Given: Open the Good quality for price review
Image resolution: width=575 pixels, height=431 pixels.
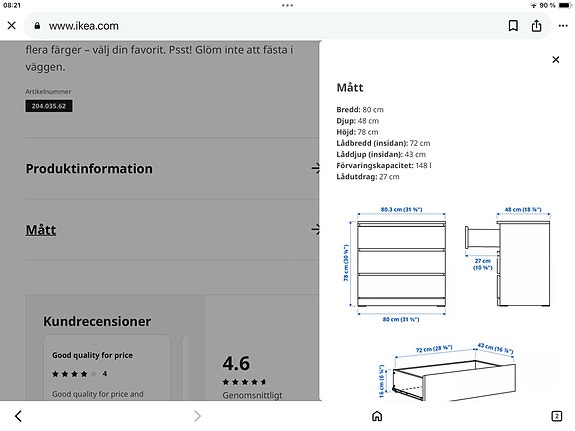Looking at the screenshot, I should tap(107, 368).
